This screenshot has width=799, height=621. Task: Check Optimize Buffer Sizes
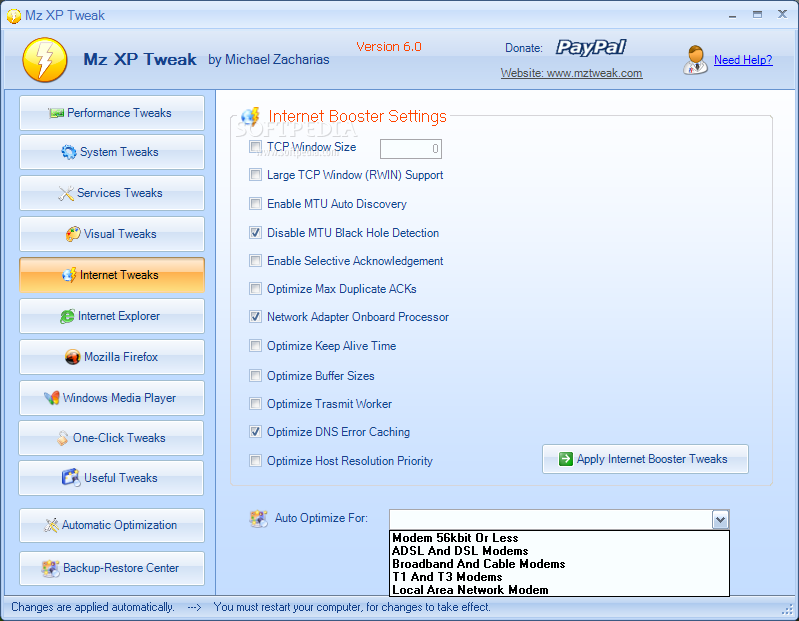click(255, 376)
